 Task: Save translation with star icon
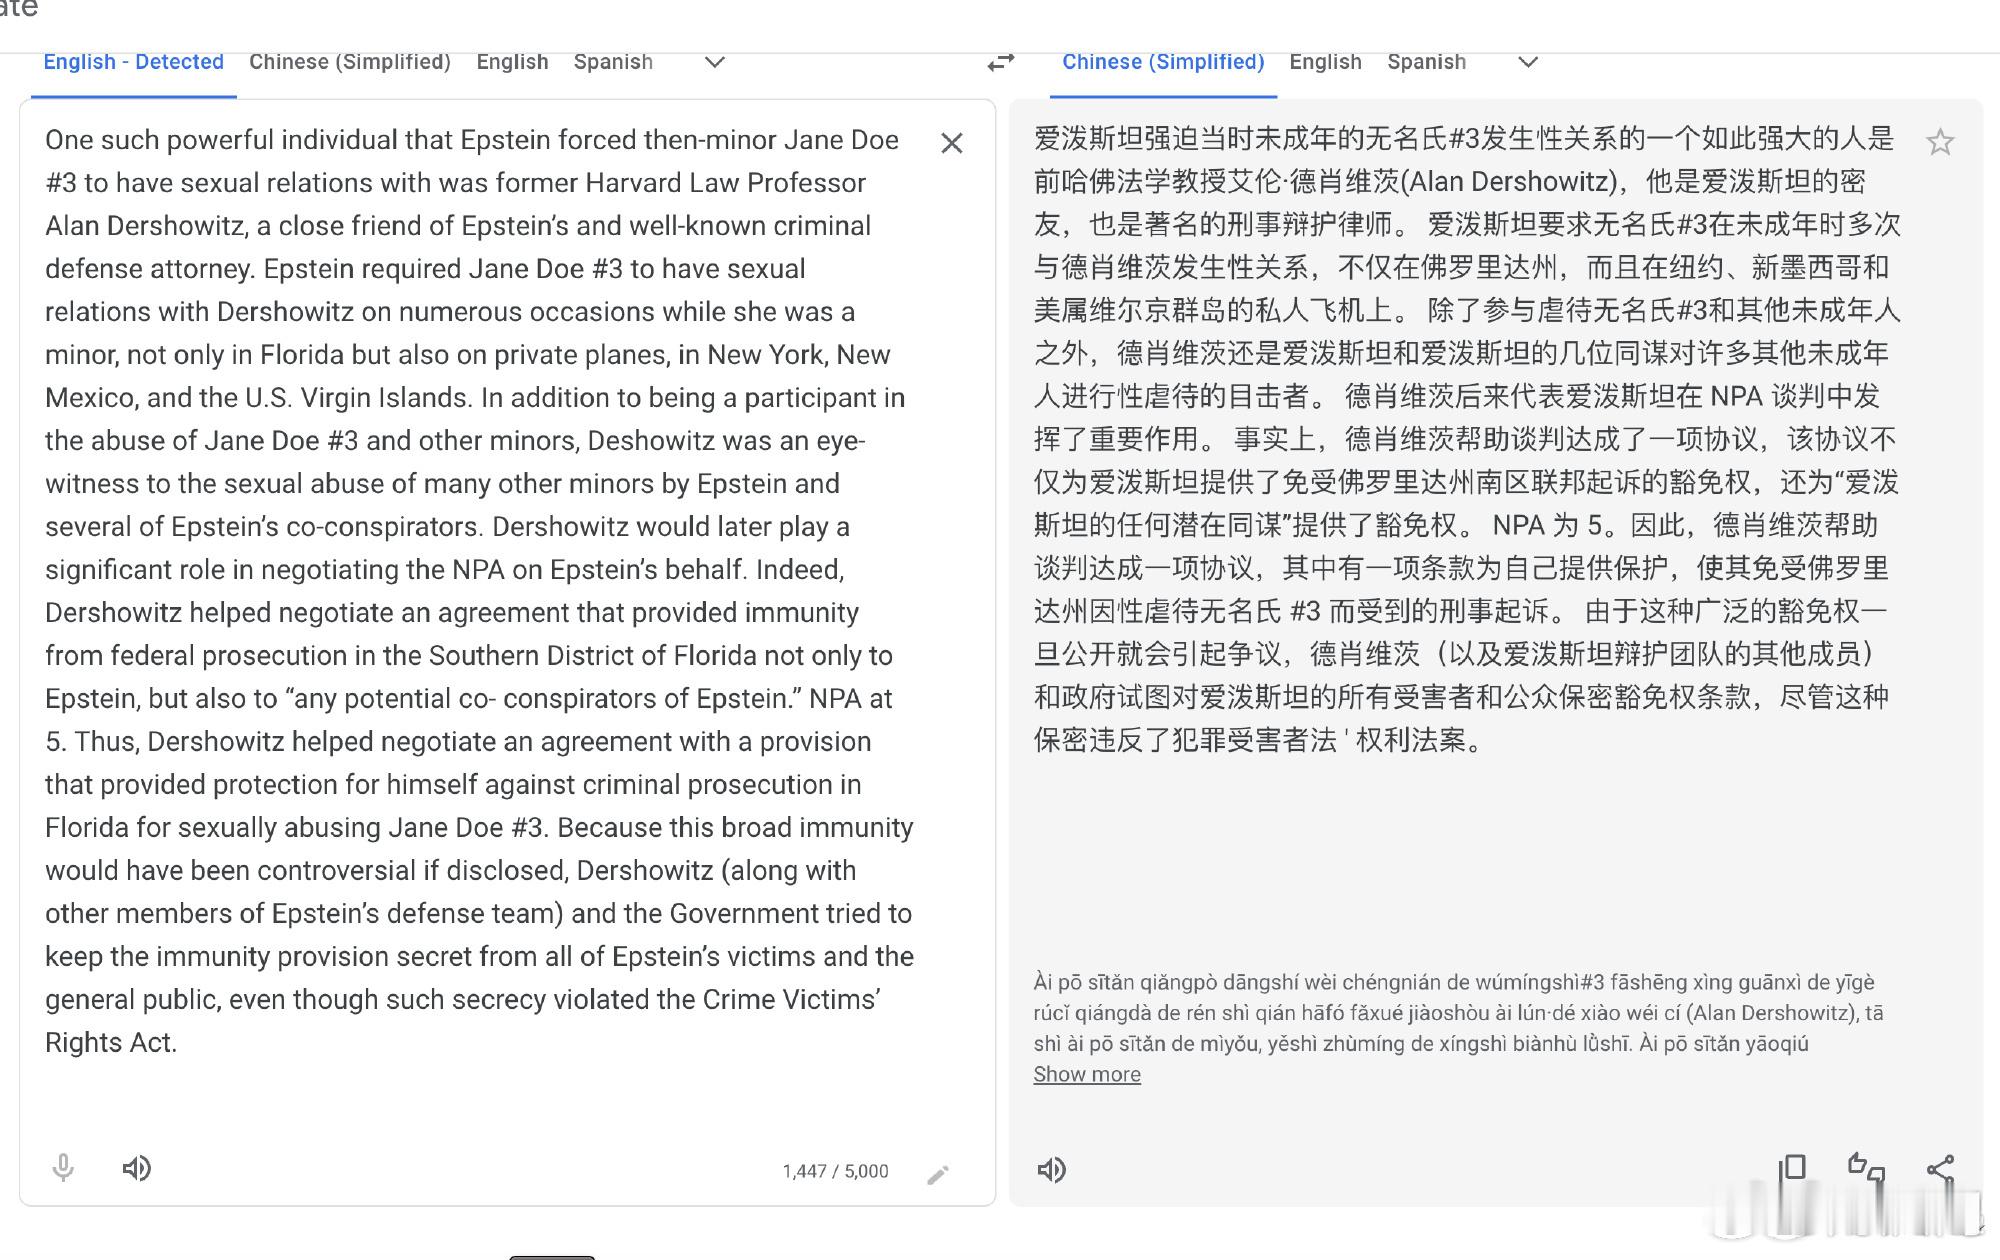click(x=1940, y=142)
